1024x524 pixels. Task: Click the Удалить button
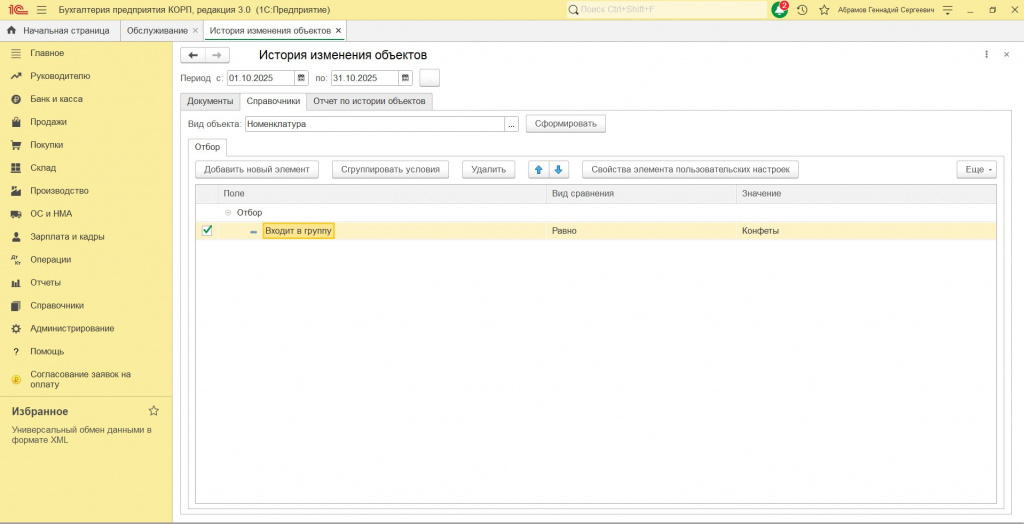point(488,169)
